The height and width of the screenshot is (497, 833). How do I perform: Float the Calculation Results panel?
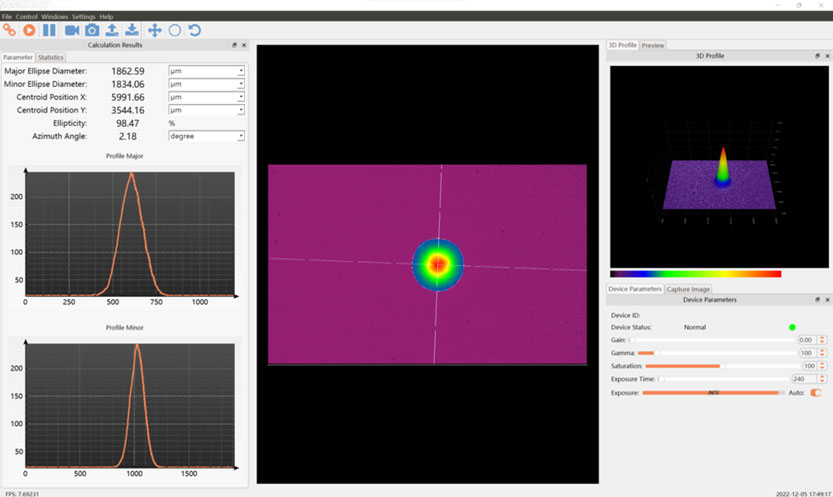234,45
